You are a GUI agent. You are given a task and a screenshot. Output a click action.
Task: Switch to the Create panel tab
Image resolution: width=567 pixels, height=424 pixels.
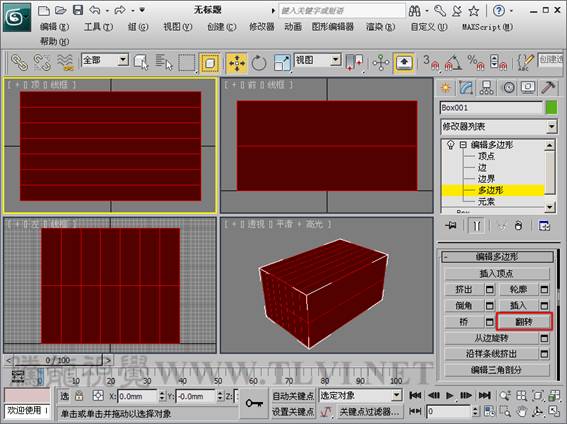tap(446, 88)
